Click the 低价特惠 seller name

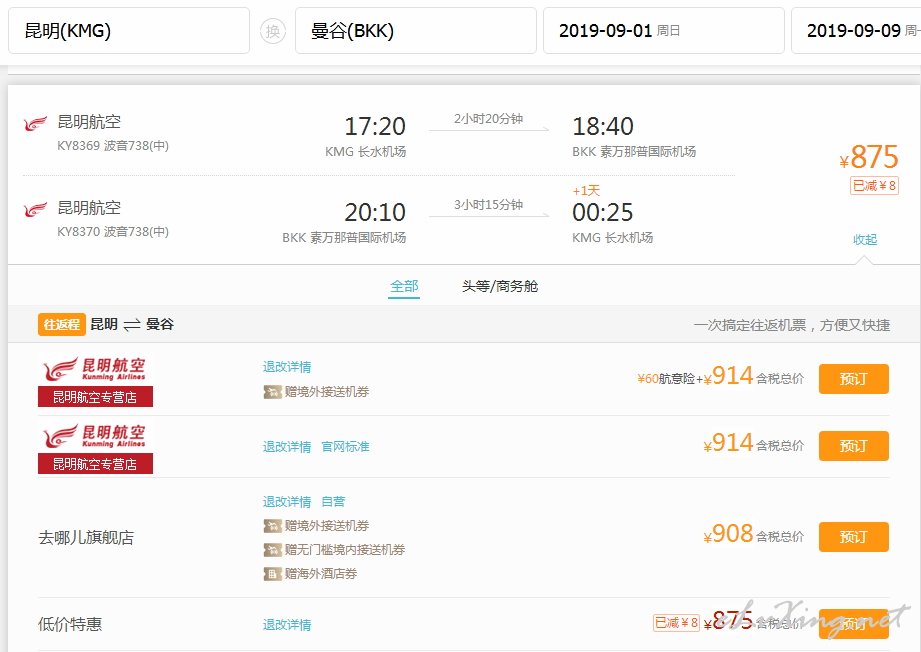point(70,624)
